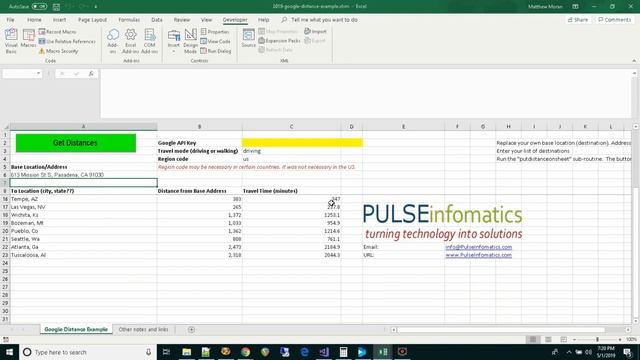Viewport: 640px width, 360px height.
Task: Open control Properties
Action: [x=215, y=32]
